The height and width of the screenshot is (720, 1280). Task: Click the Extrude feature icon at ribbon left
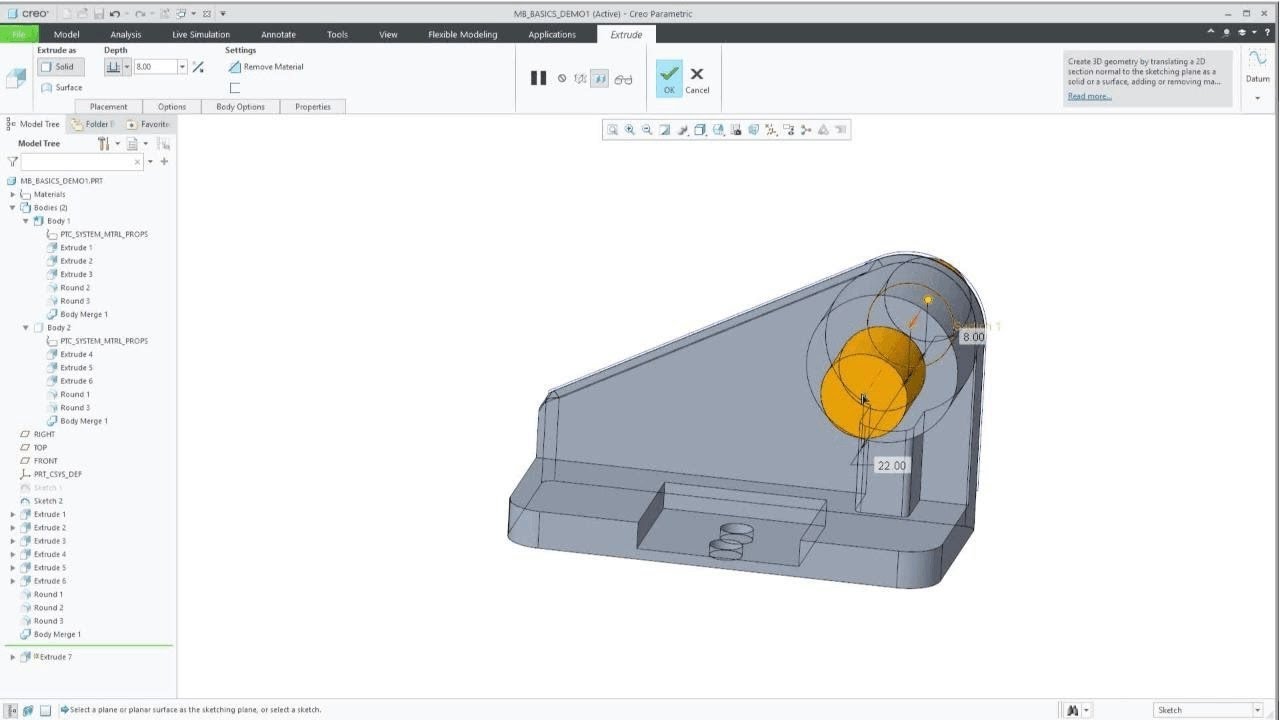[16, 78]
